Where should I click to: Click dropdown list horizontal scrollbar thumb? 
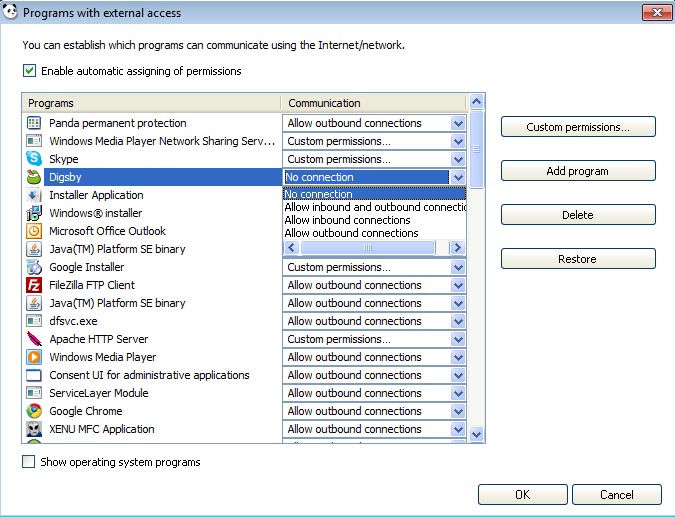(x=368, y=248)
